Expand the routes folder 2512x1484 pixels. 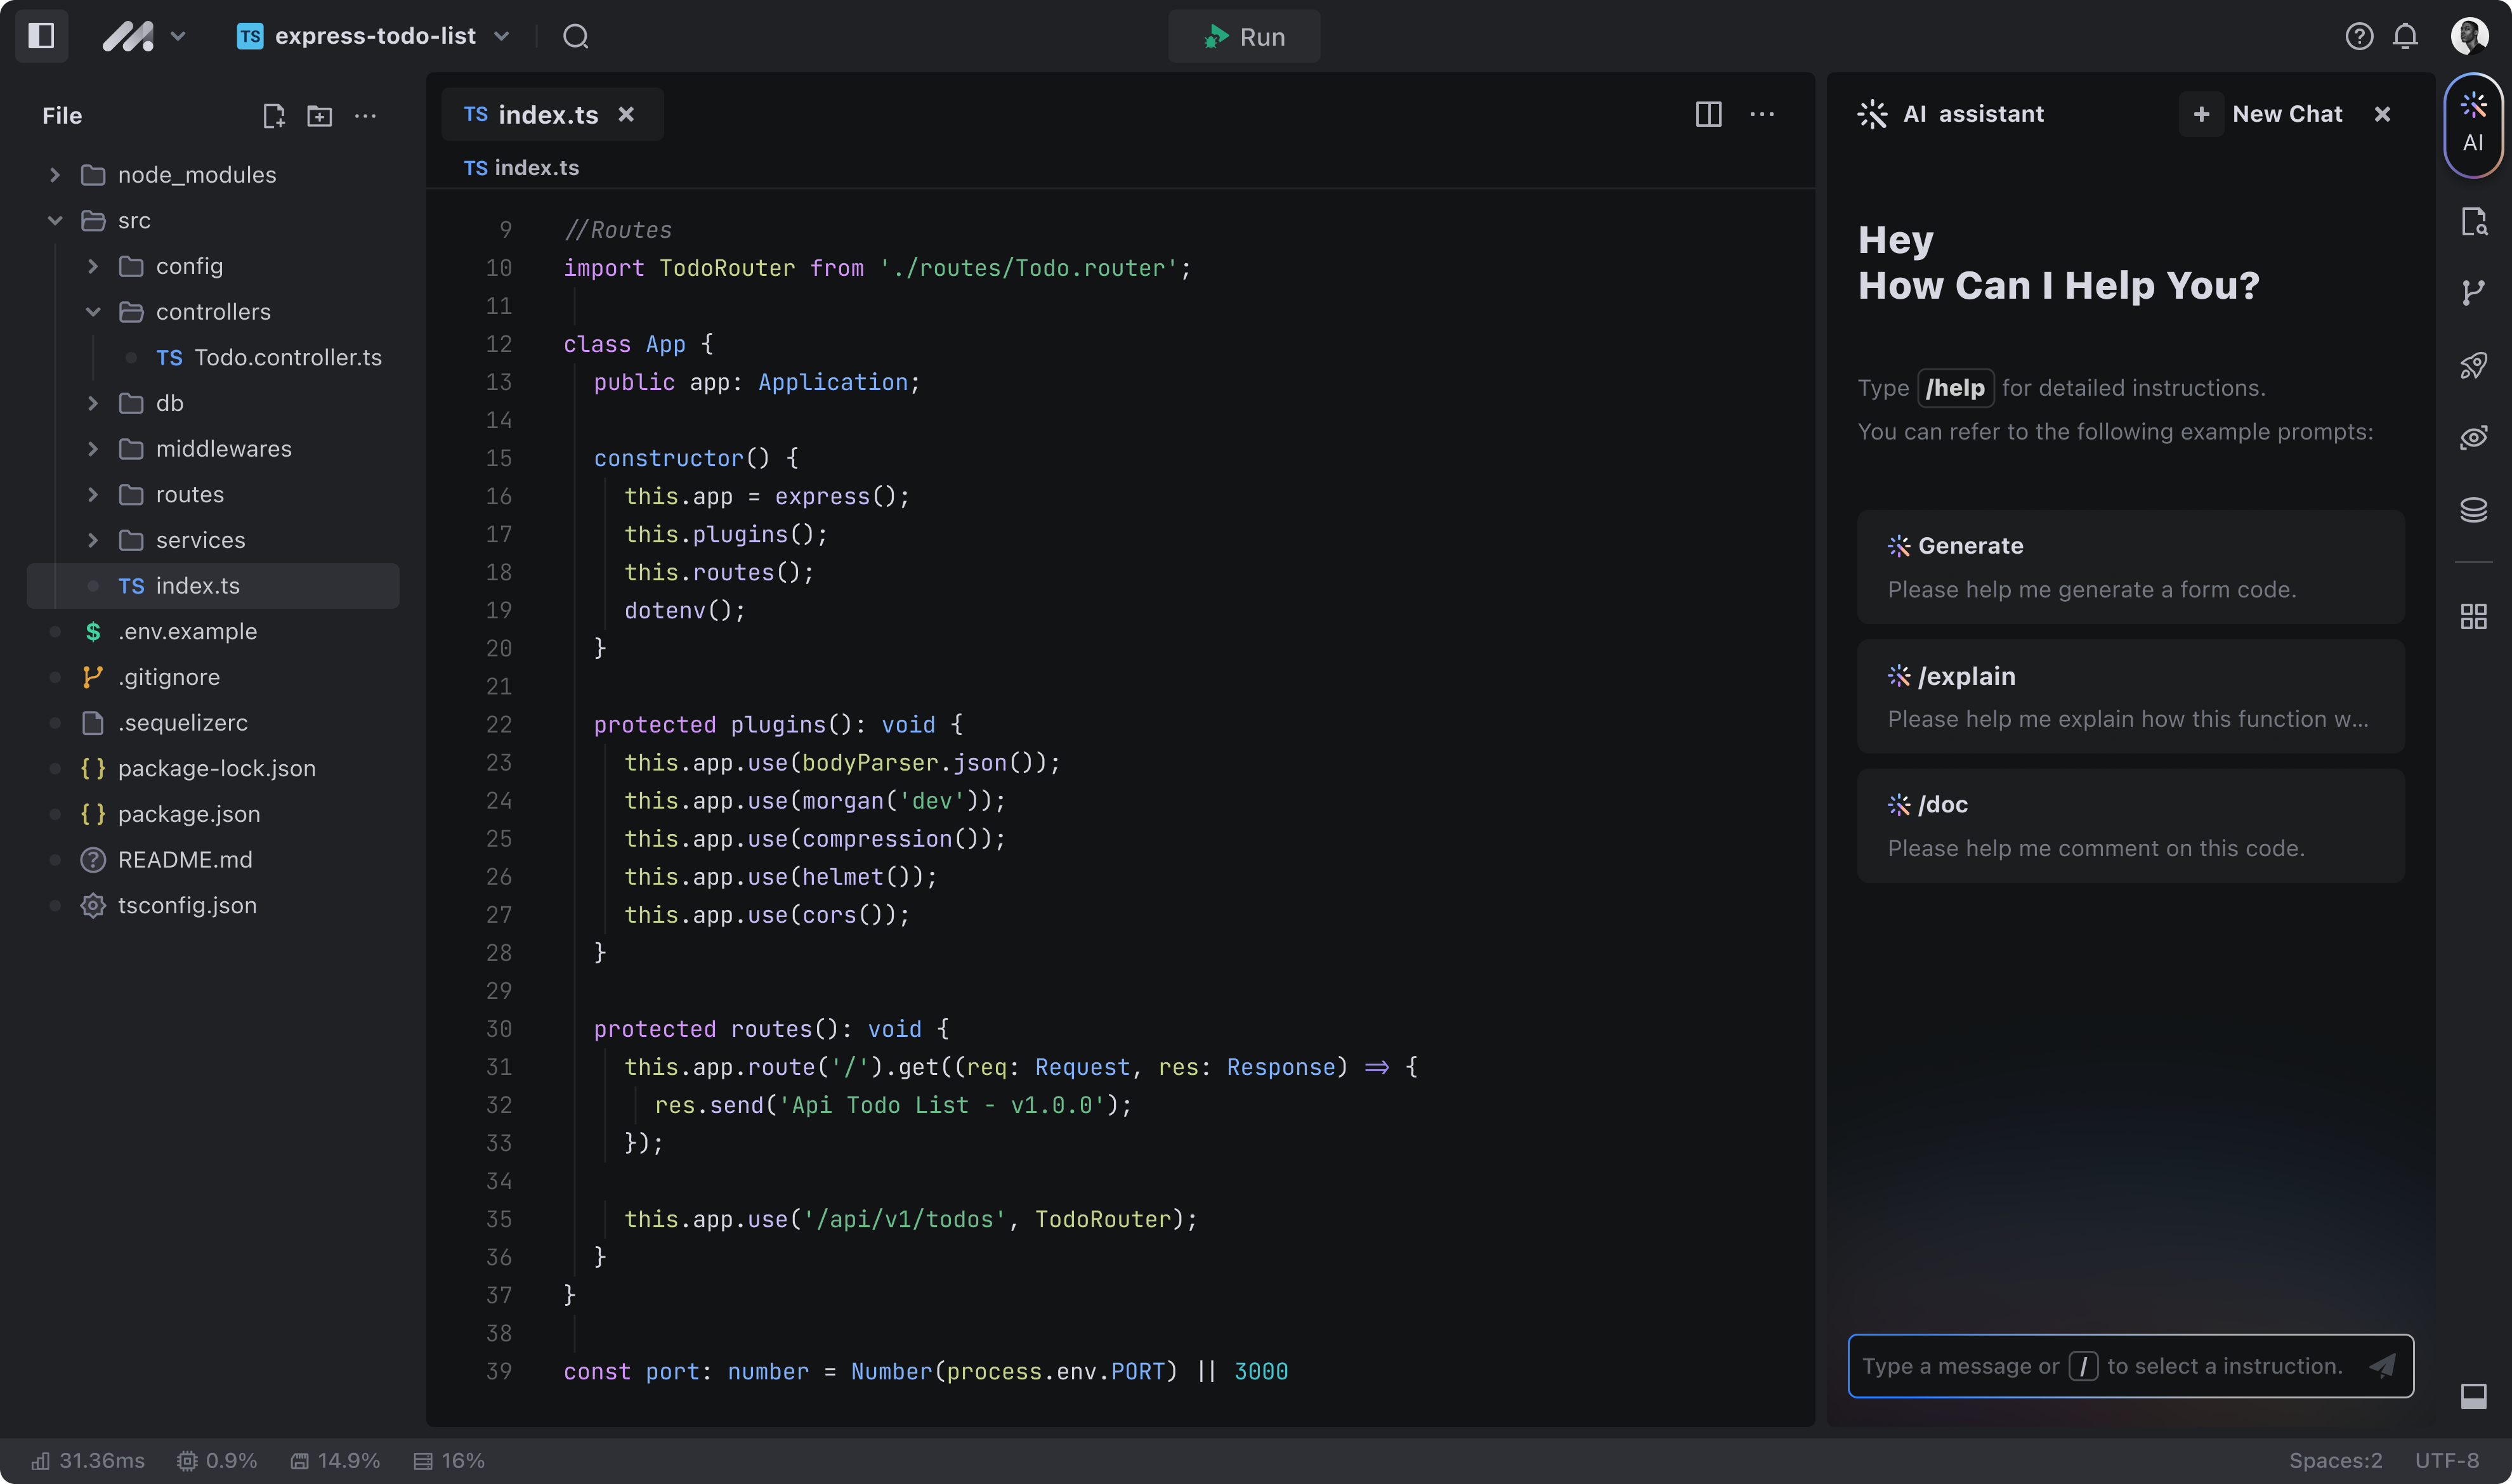point(93,495)
